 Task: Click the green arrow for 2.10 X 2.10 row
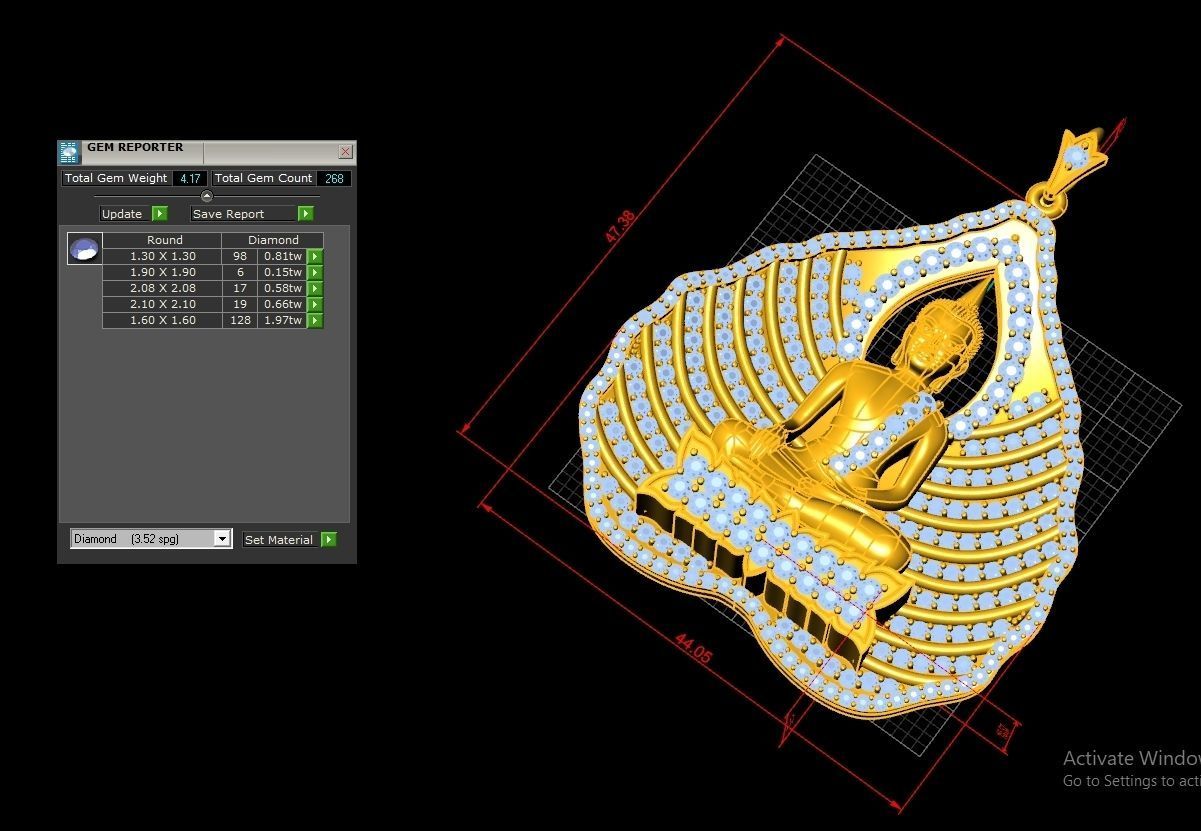point(315,304)
